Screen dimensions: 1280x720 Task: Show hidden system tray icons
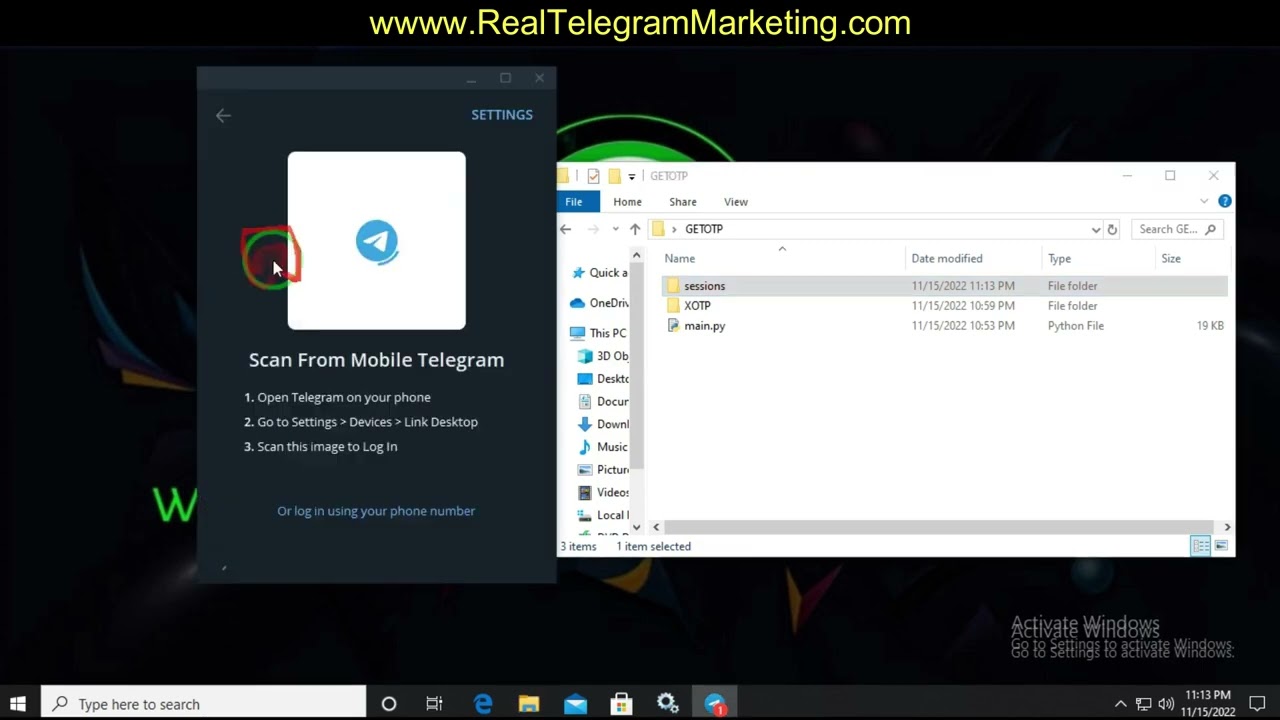tap(1120, 704)
